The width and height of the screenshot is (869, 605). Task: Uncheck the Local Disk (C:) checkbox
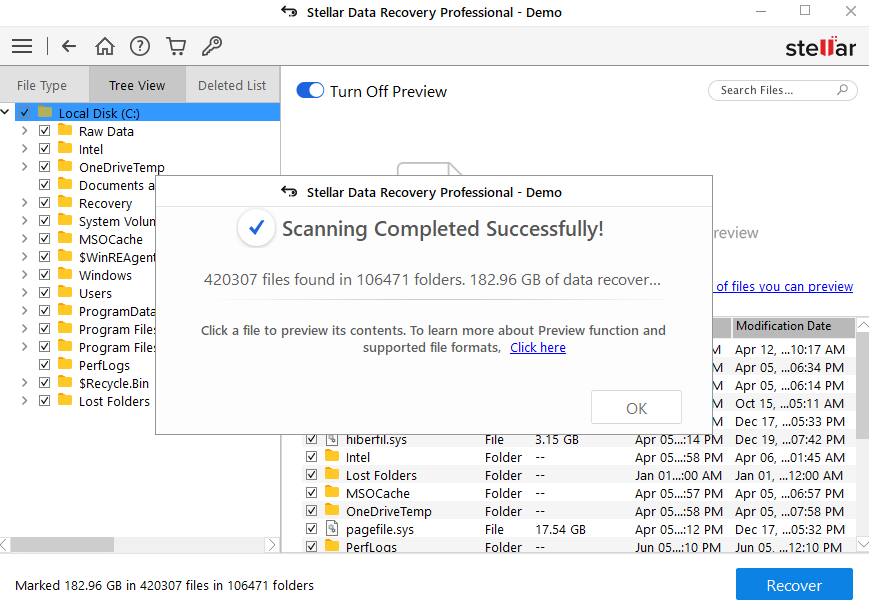pyautogui.click(x=24, y=113)
